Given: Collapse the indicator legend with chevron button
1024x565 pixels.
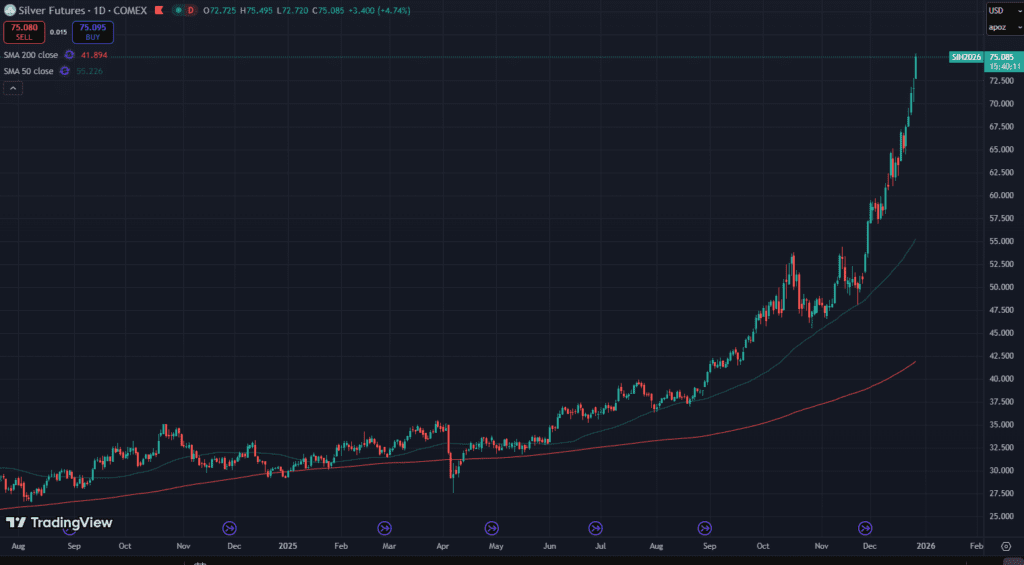Looking at the screenshot, I should click(x=13, y=88).
